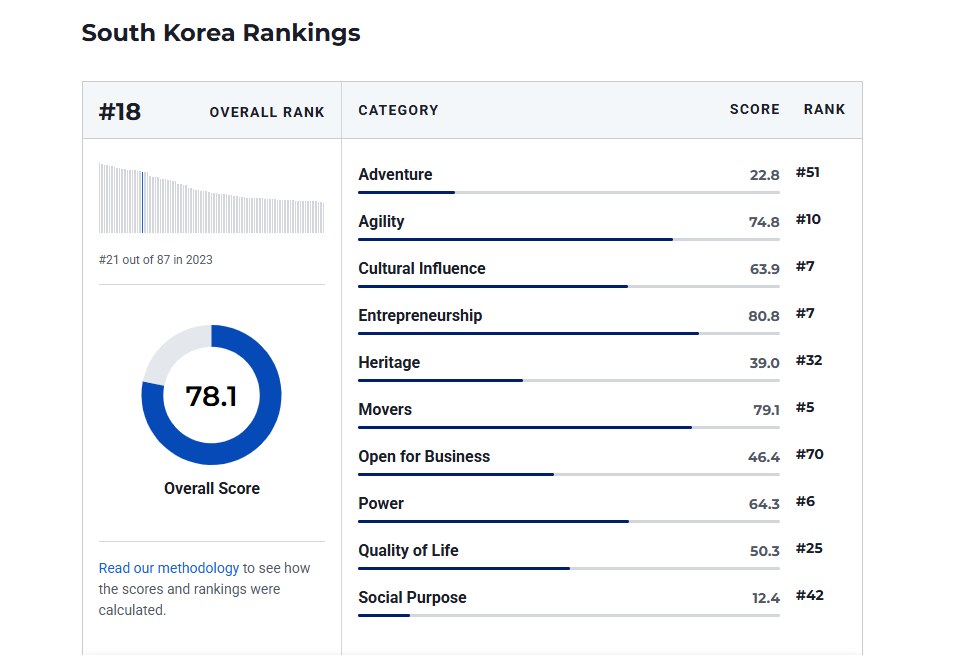Click the blue highlighted bar in ranking histogram
Screen dimensions: 957x655
click(143, 202)
